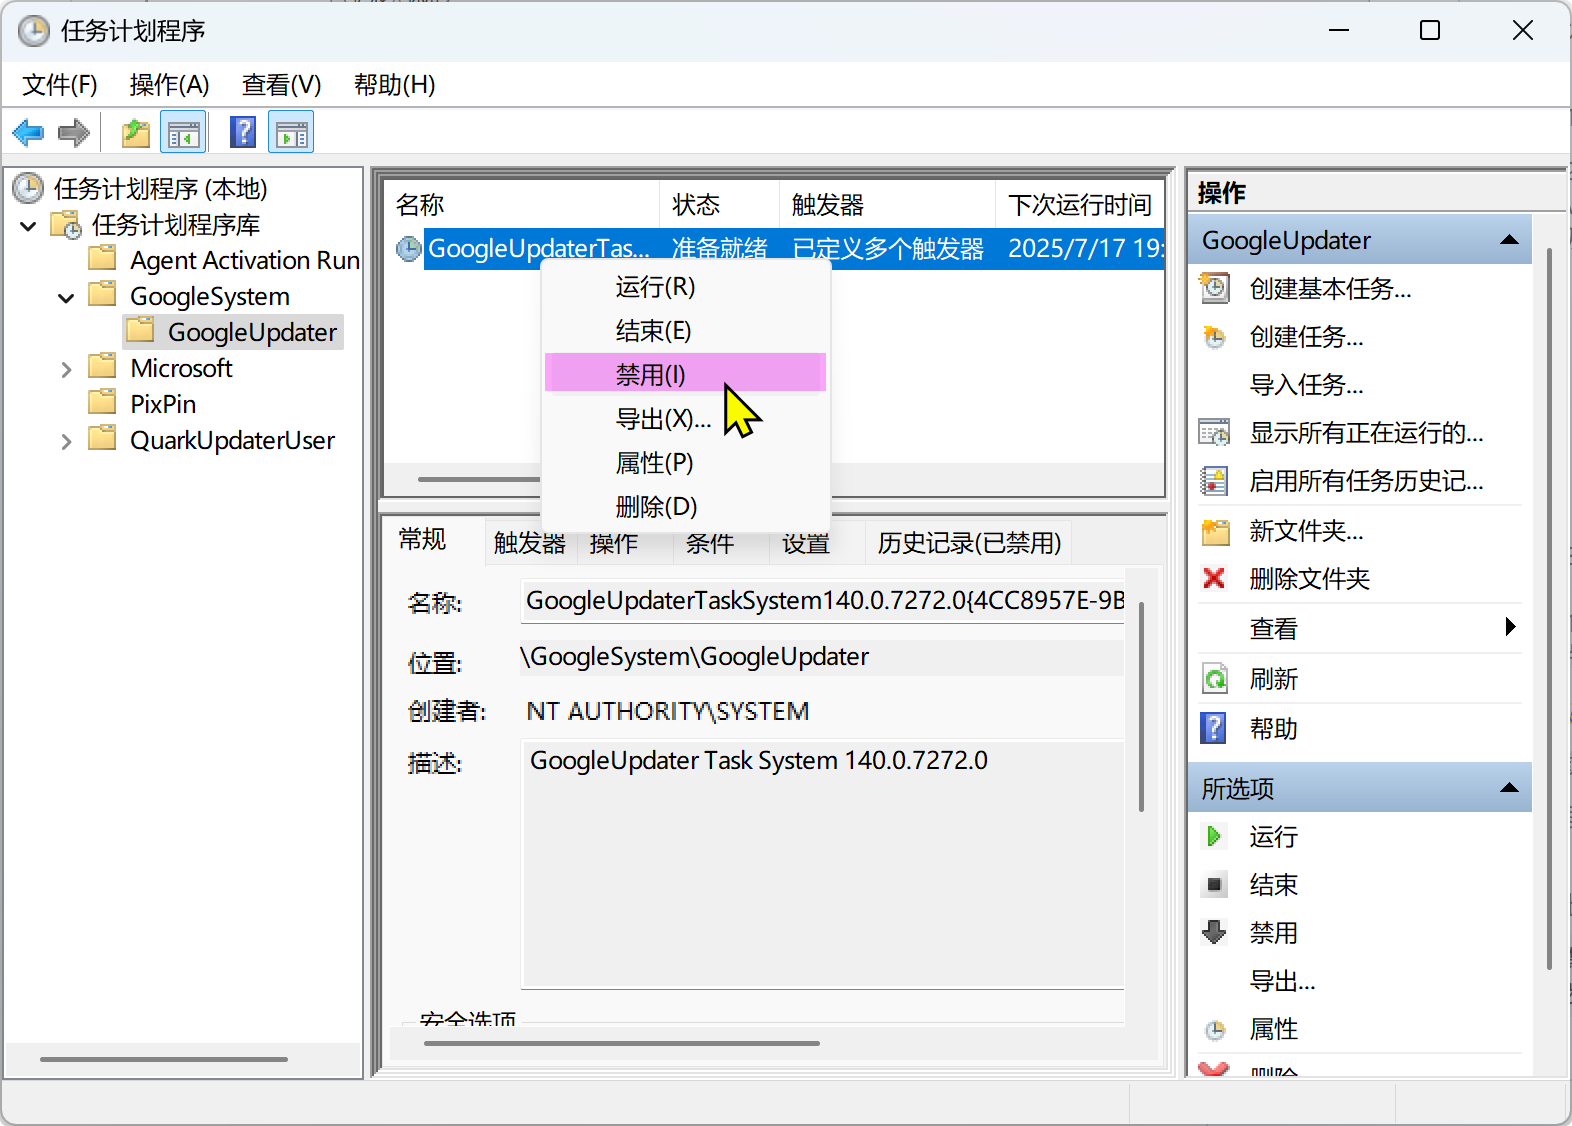Click the 刷新 refresh icon
The image size is (1572, 1126).
tap(1214, 679)
